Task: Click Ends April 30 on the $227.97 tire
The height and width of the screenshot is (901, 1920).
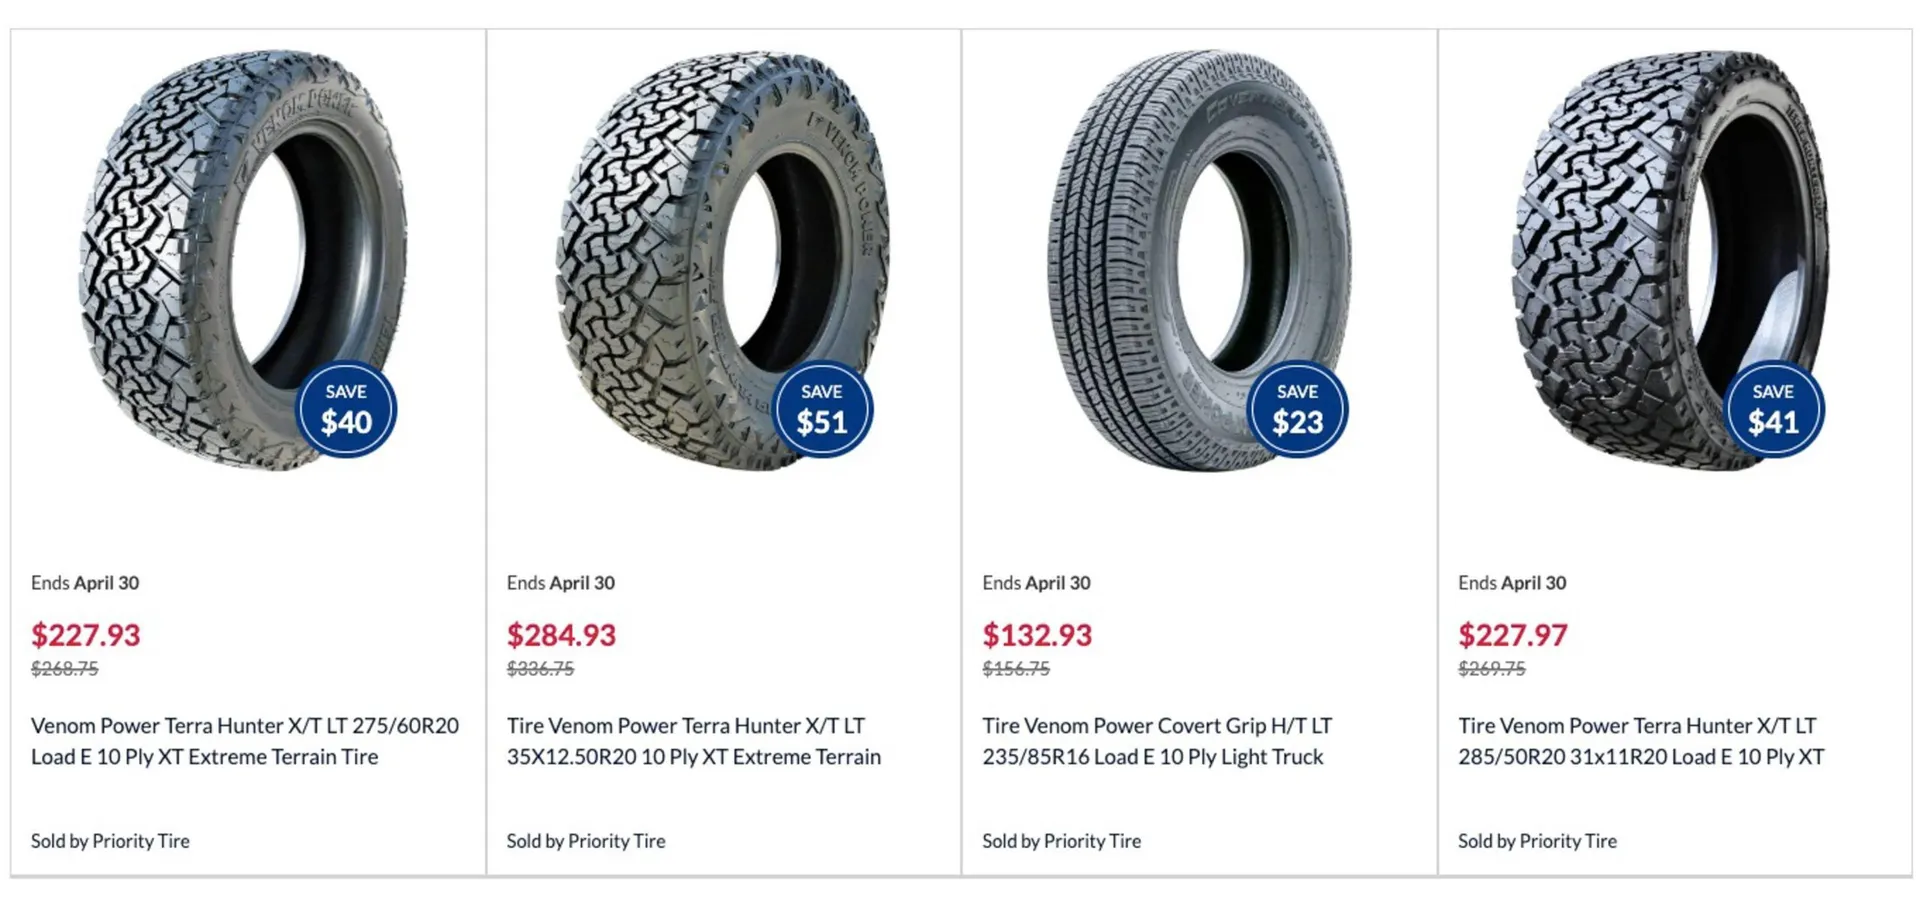Action: tap(1512, 583)
